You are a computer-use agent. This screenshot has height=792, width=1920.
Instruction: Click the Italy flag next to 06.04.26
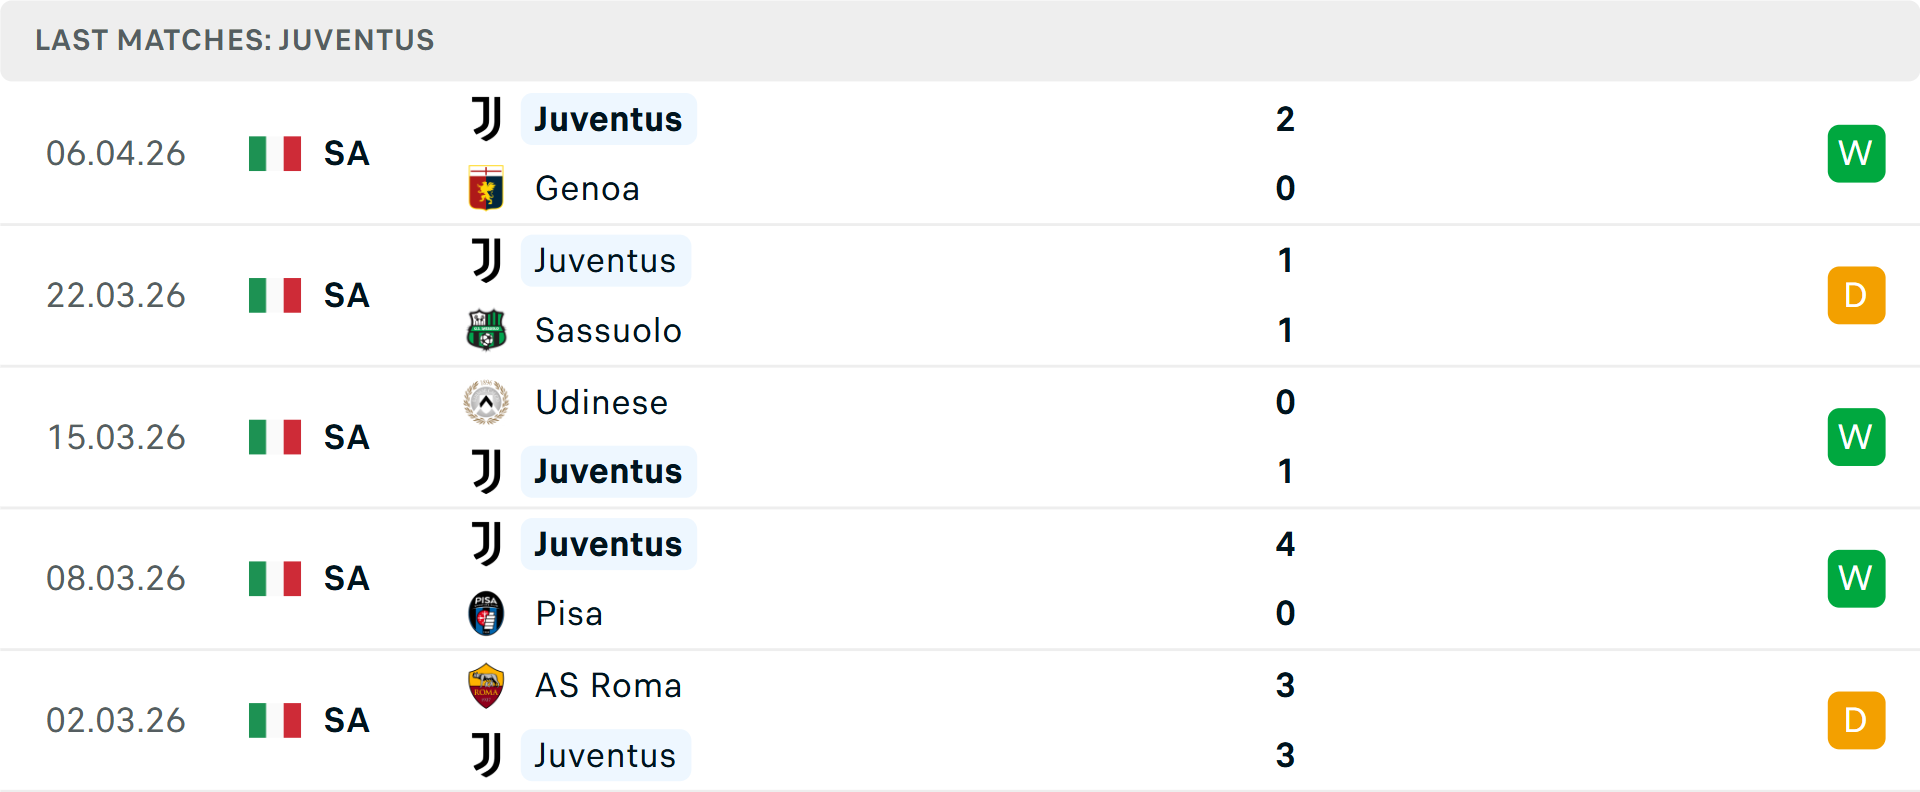coord(274,153)
